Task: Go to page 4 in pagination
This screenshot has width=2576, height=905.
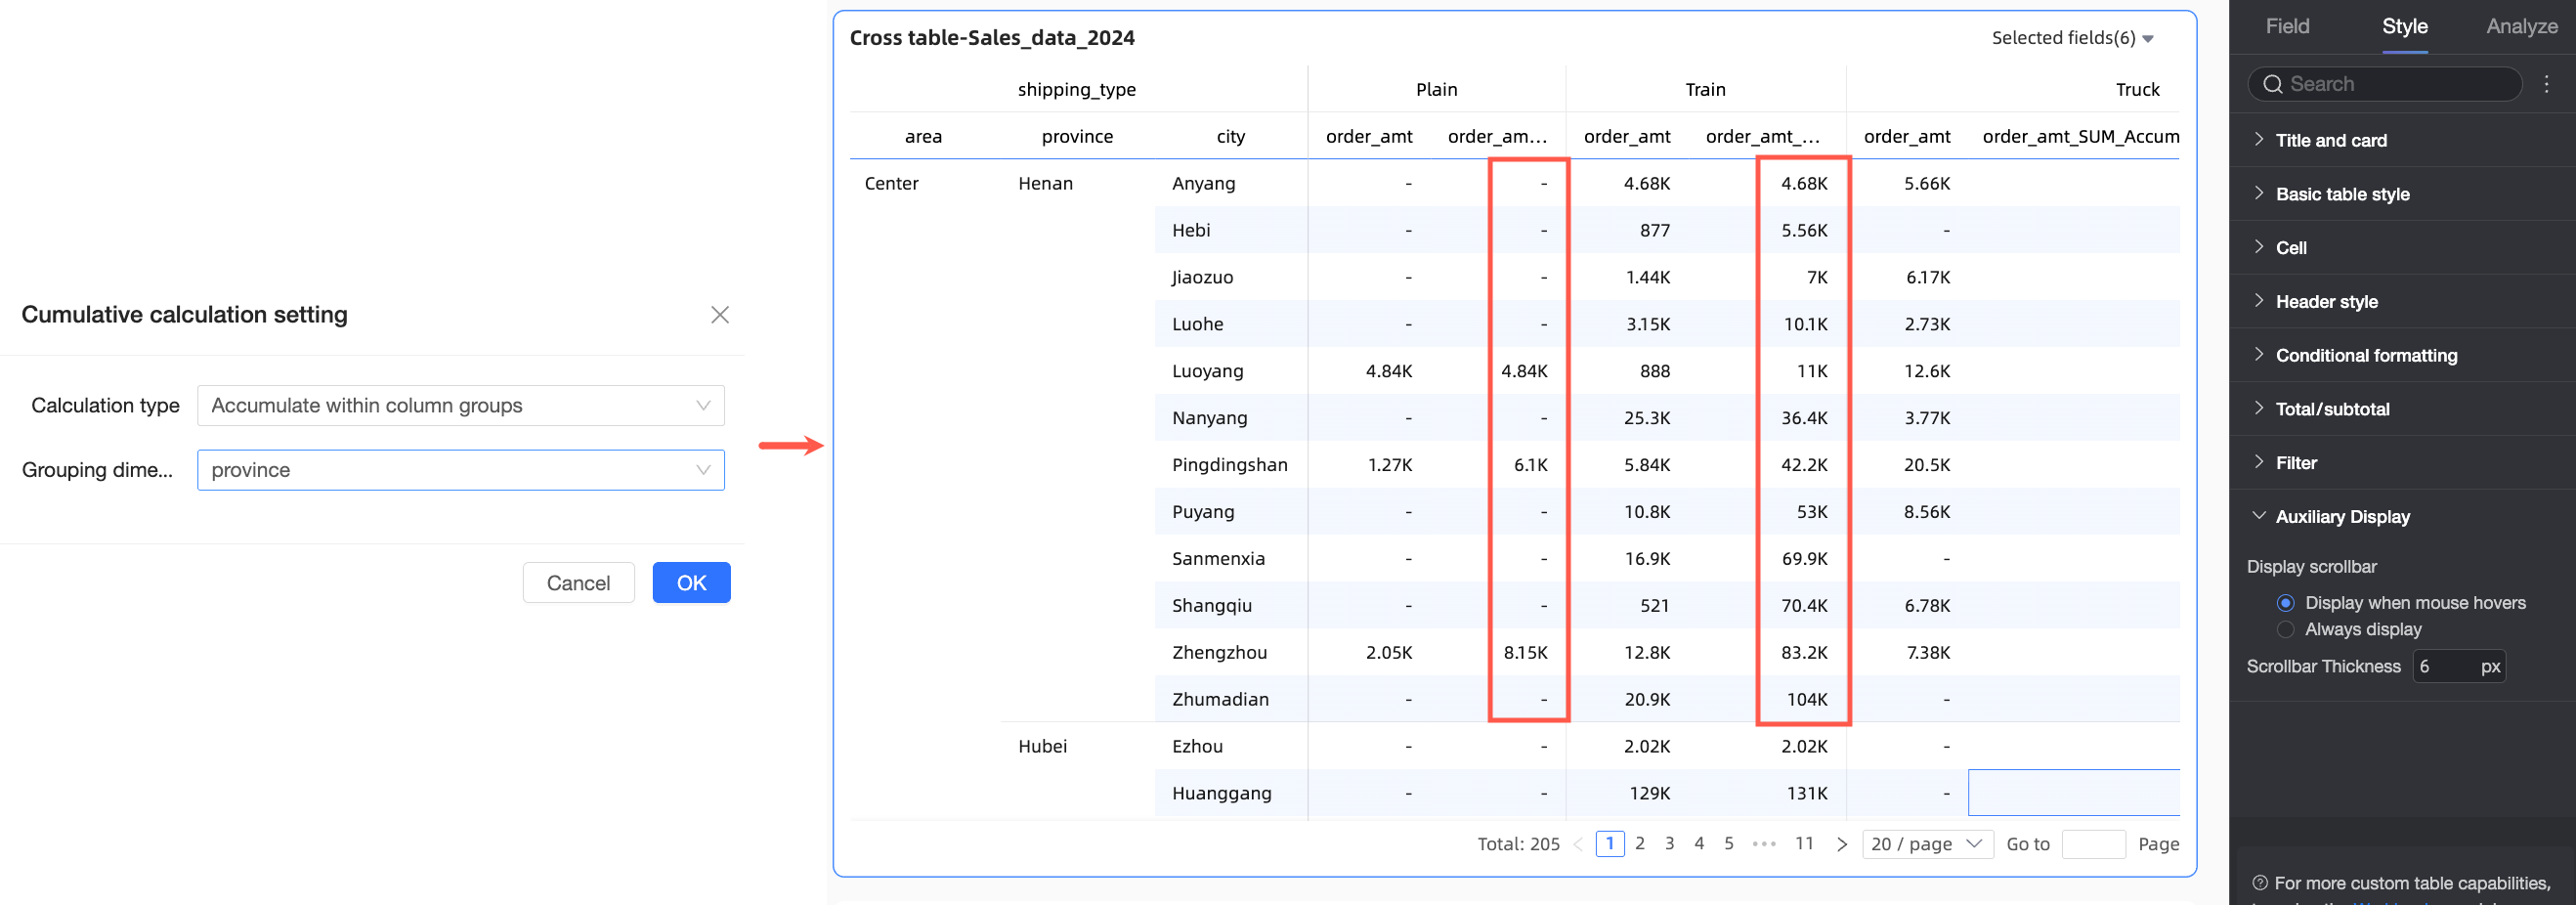Action: click(1699, 844)
